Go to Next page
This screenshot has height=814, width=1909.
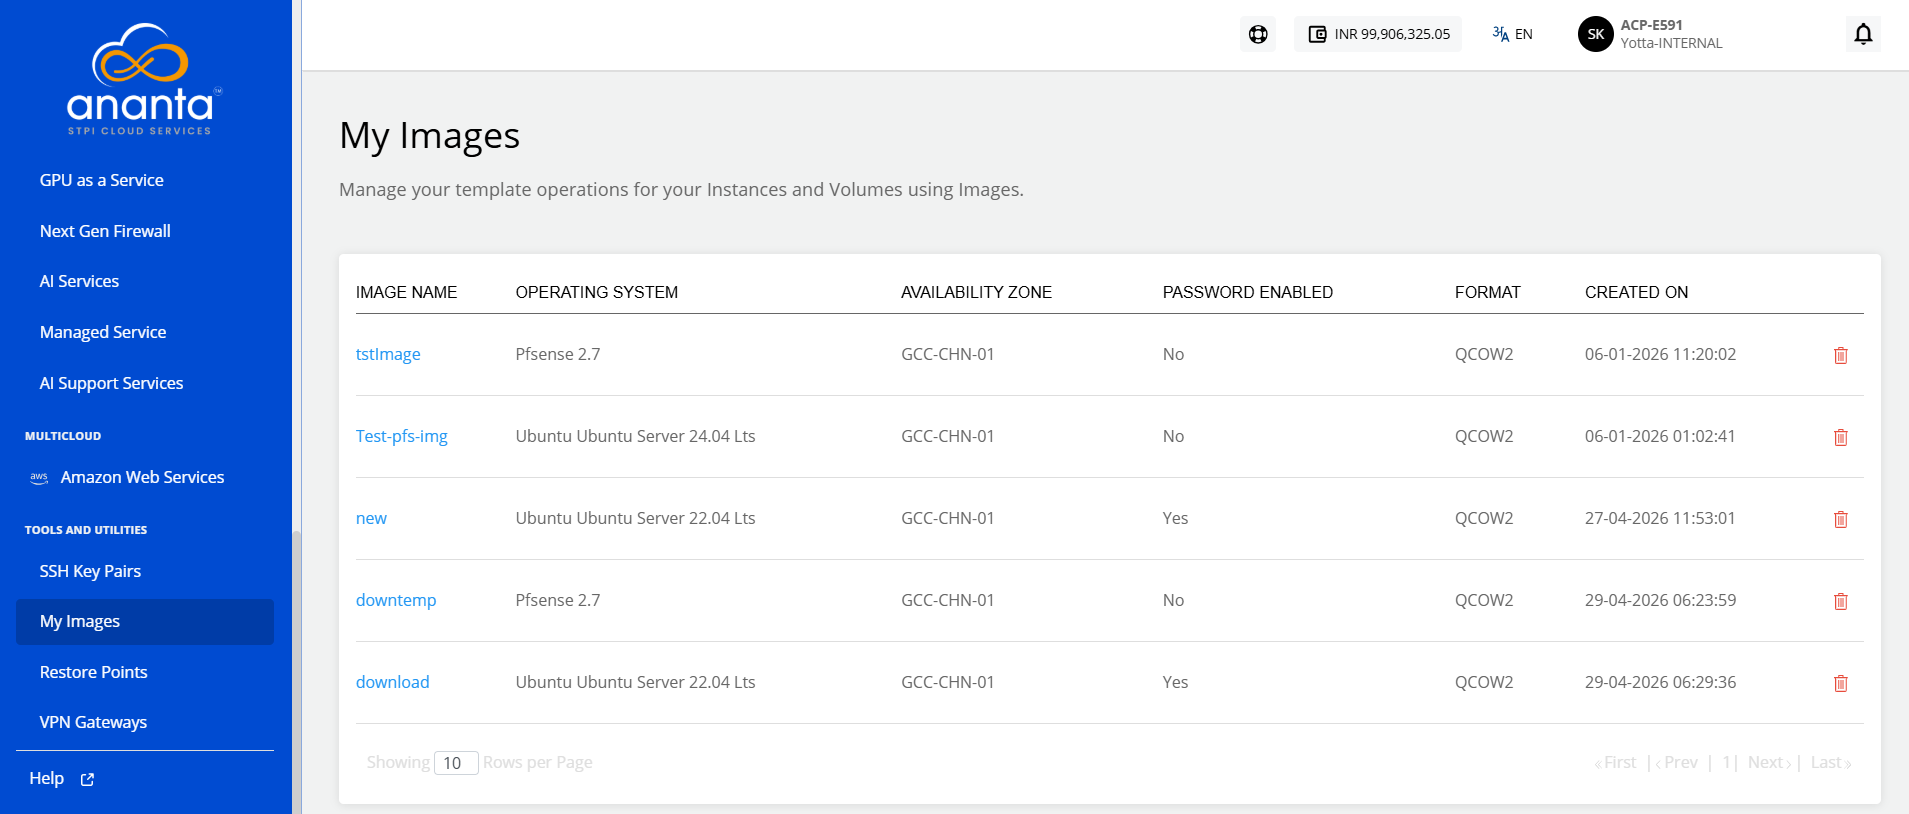[1770, 762]
